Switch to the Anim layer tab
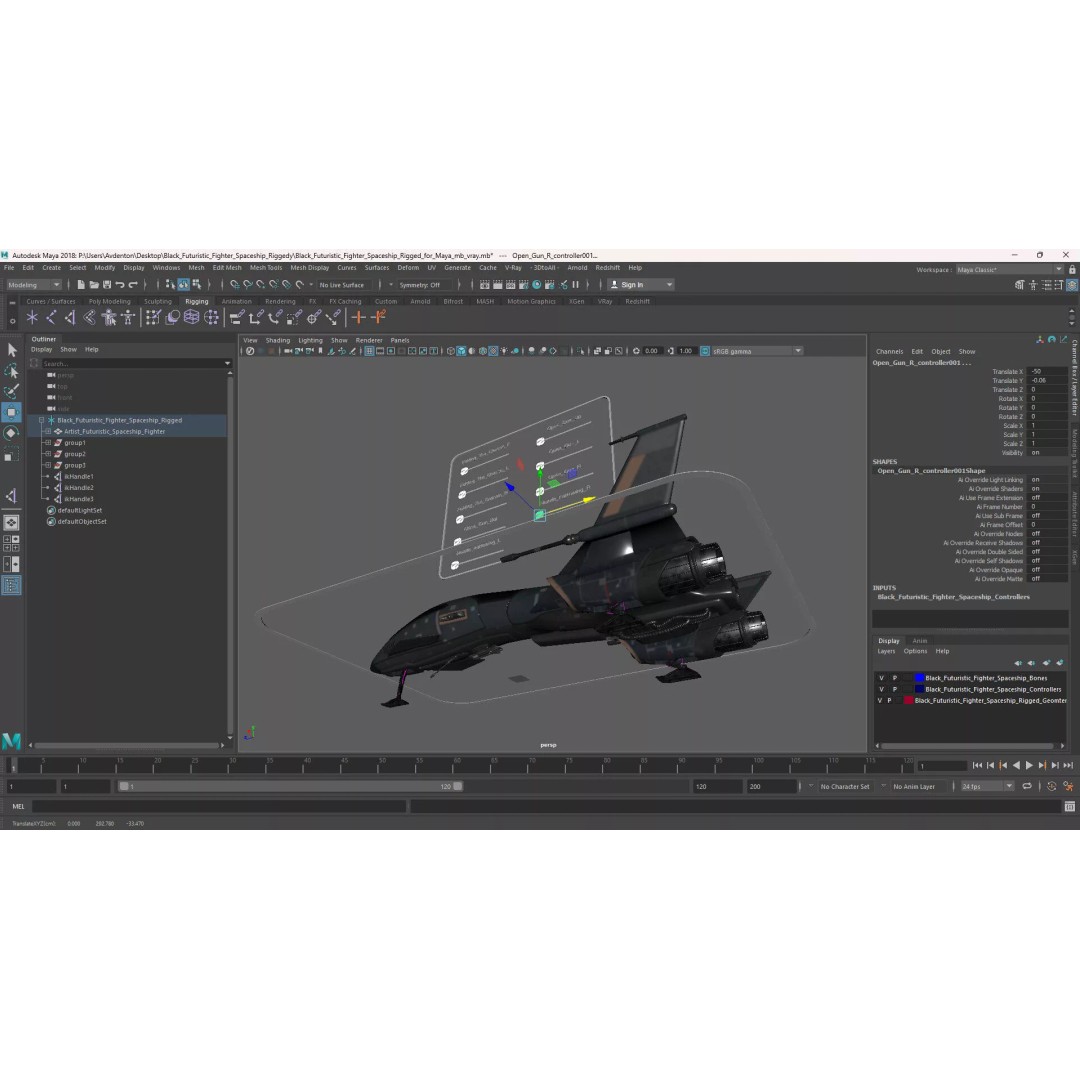 tap(920, 641)
